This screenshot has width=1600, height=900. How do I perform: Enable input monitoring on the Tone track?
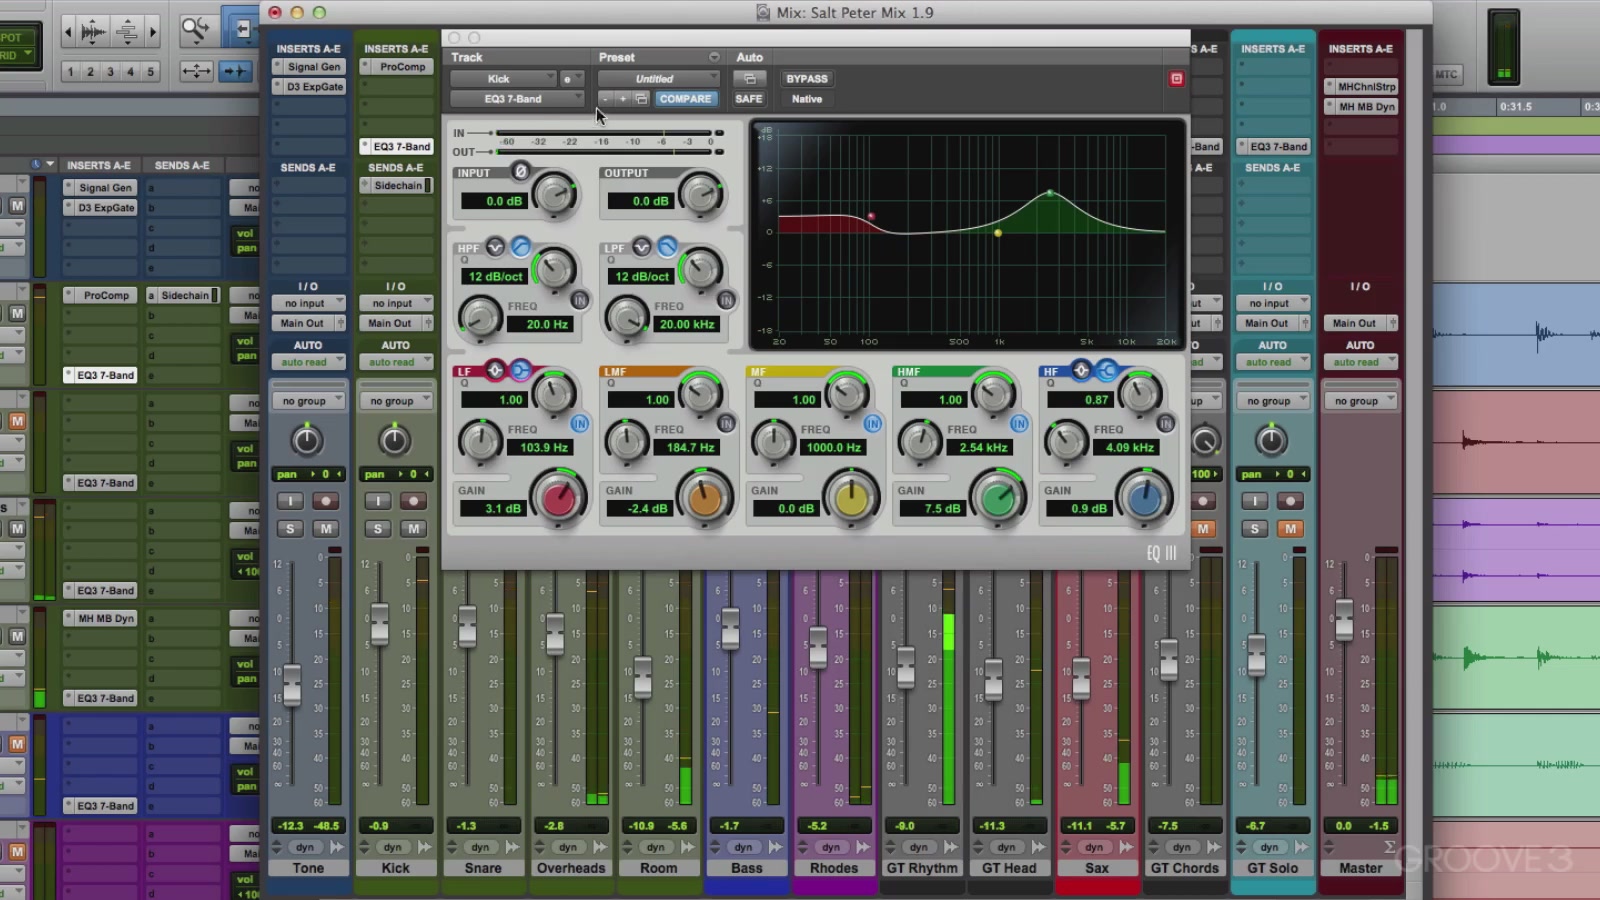(x=290, y=501)
